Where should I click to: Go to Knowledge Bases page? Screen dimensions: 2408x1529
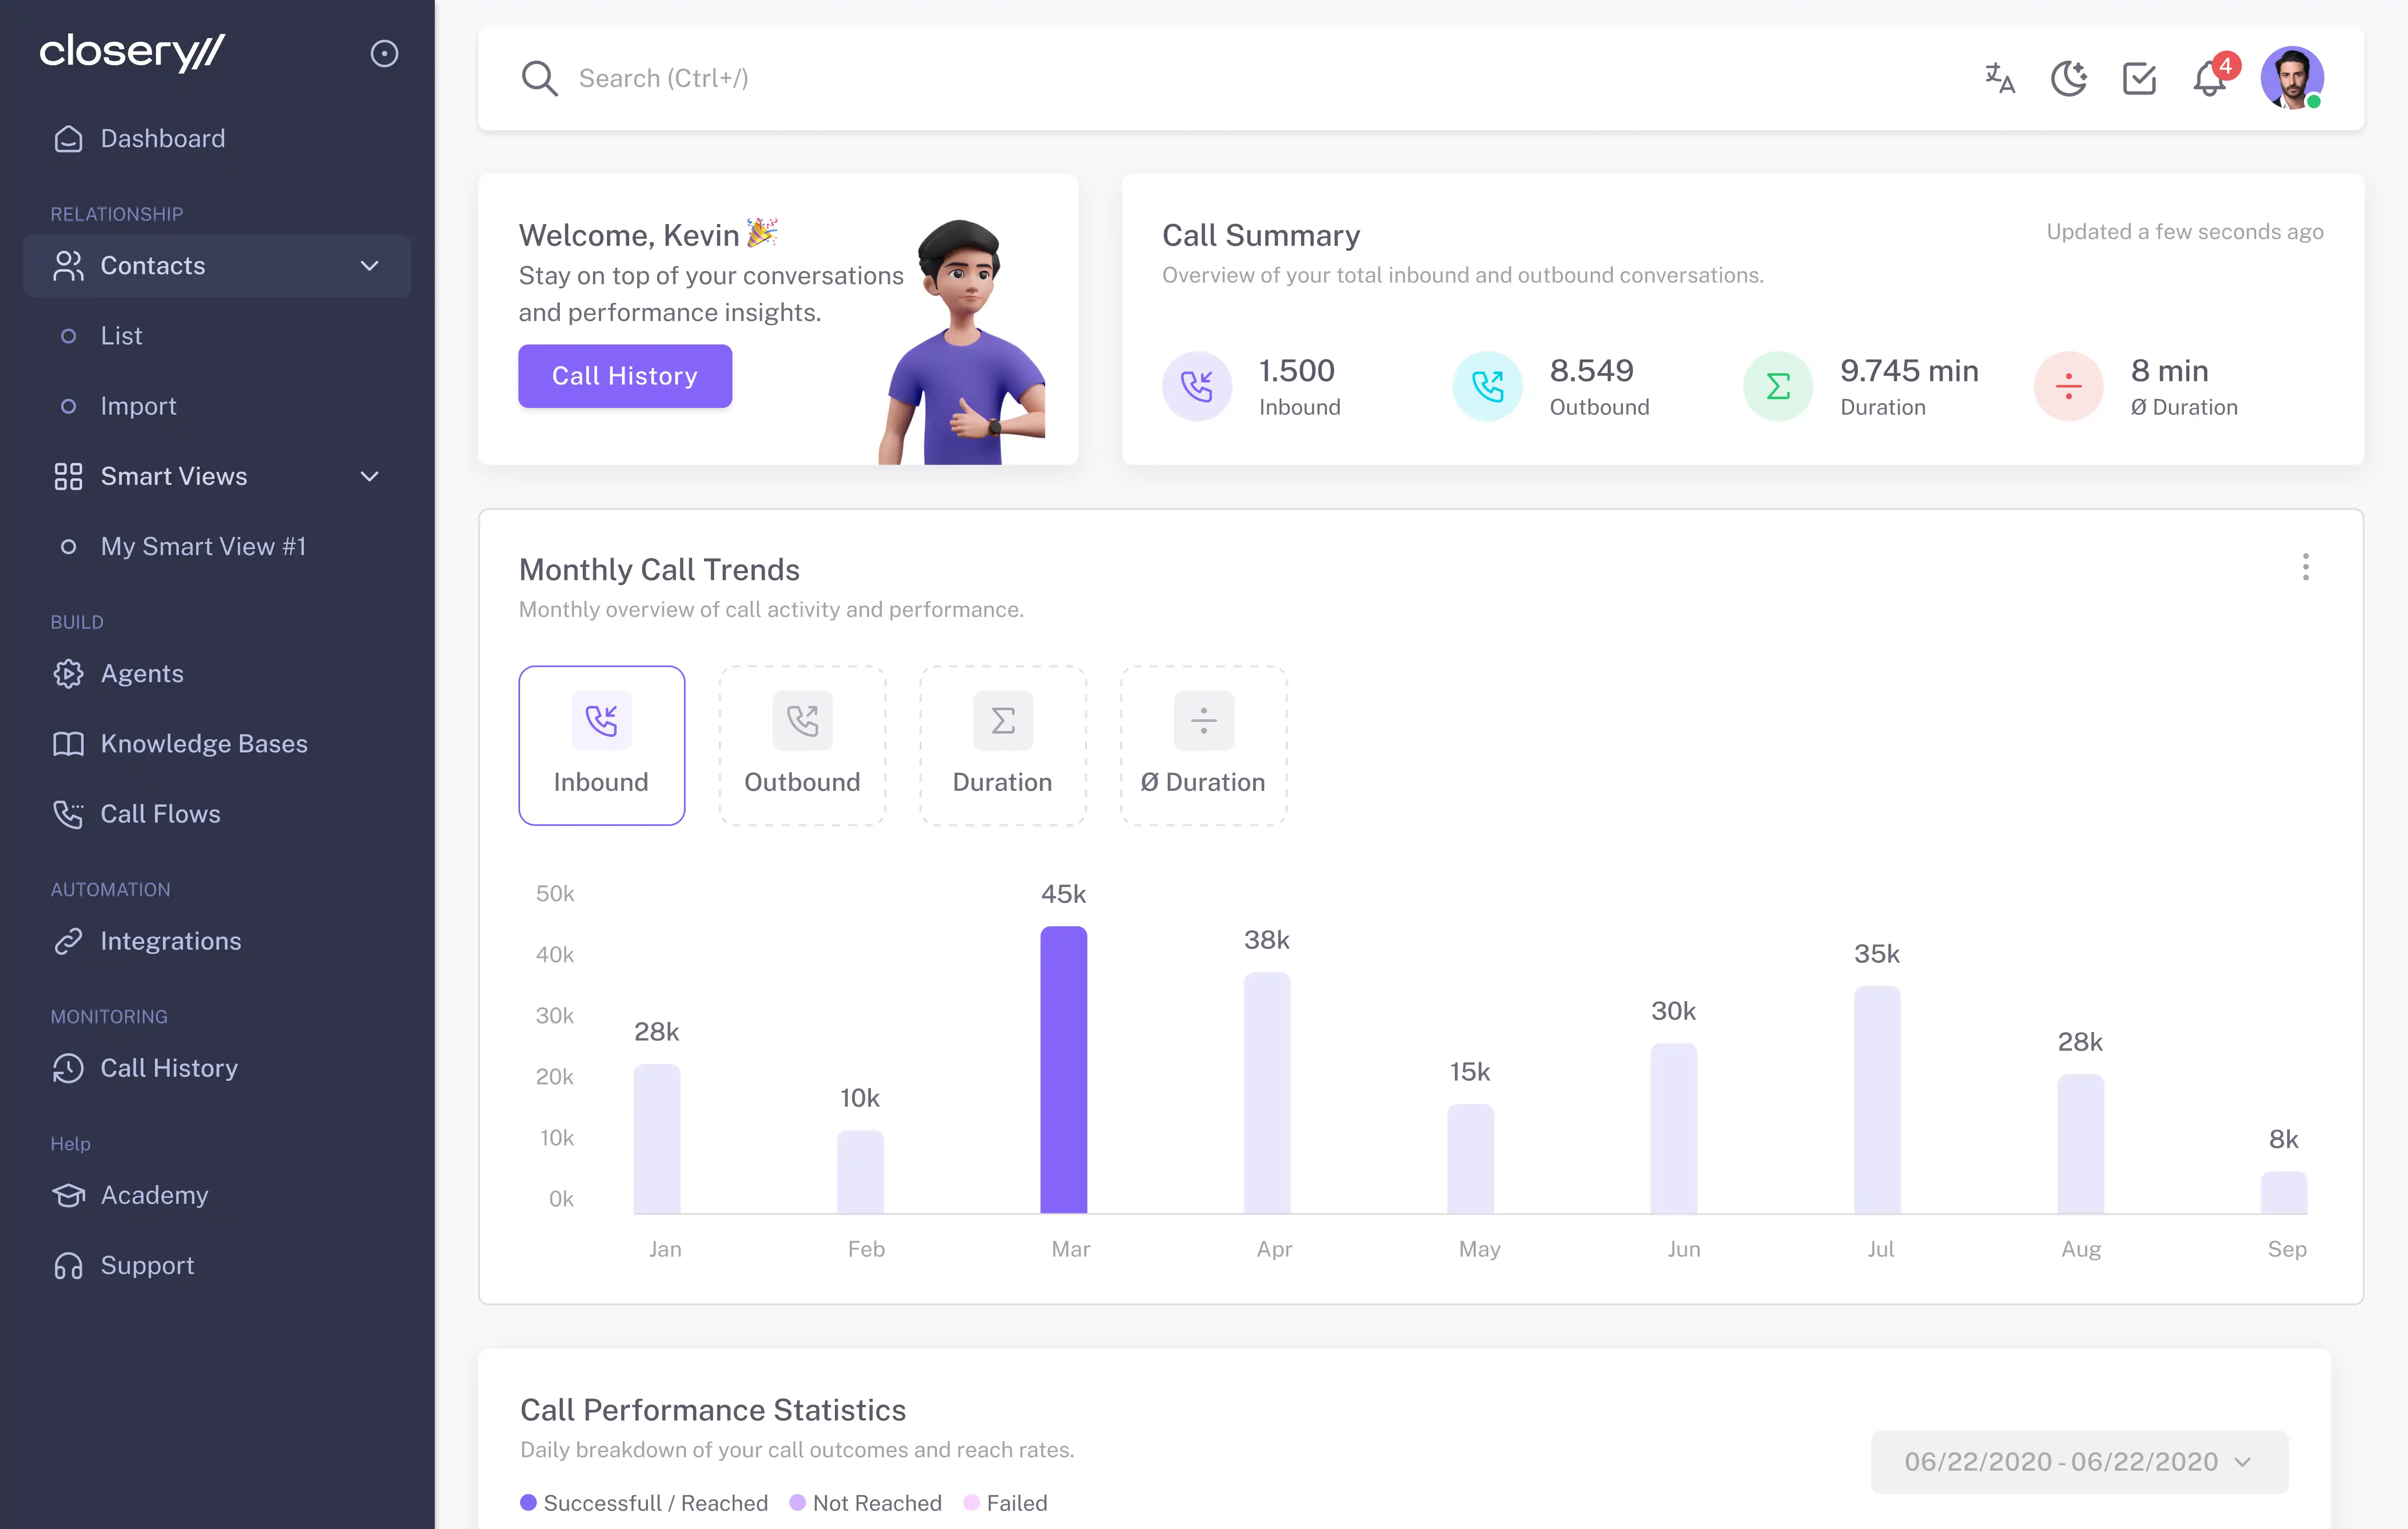point(203,744)
